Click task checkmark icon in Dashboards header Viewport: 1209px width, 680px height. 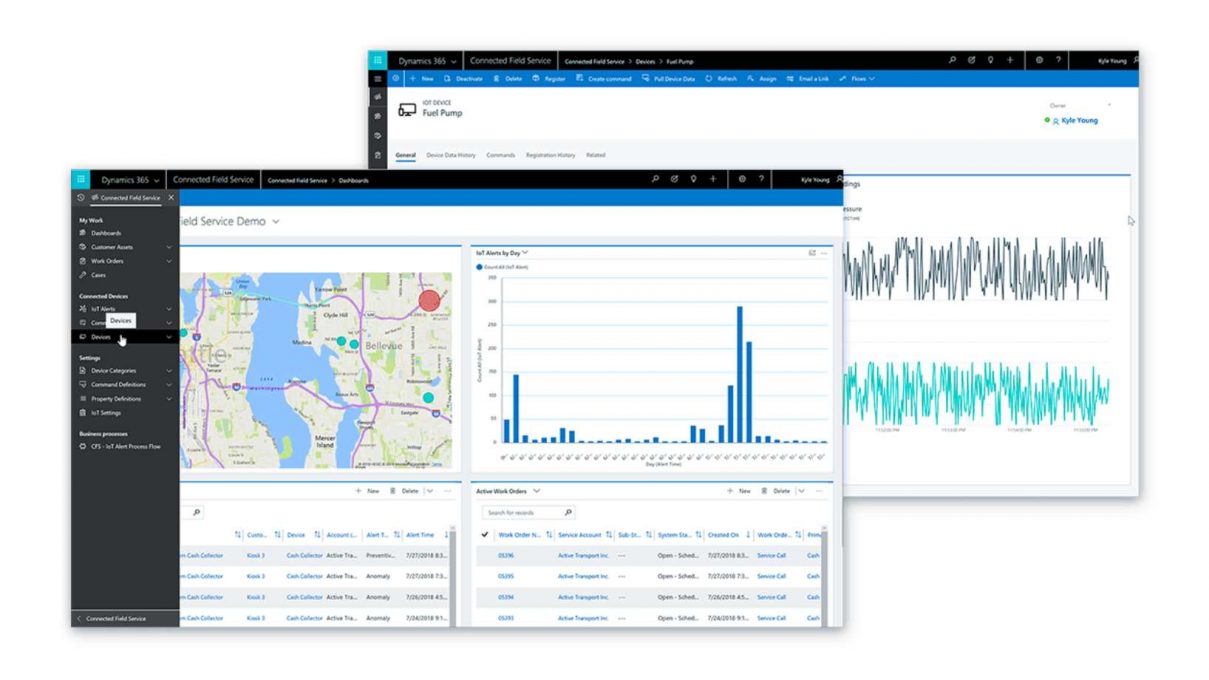(675, 180)
